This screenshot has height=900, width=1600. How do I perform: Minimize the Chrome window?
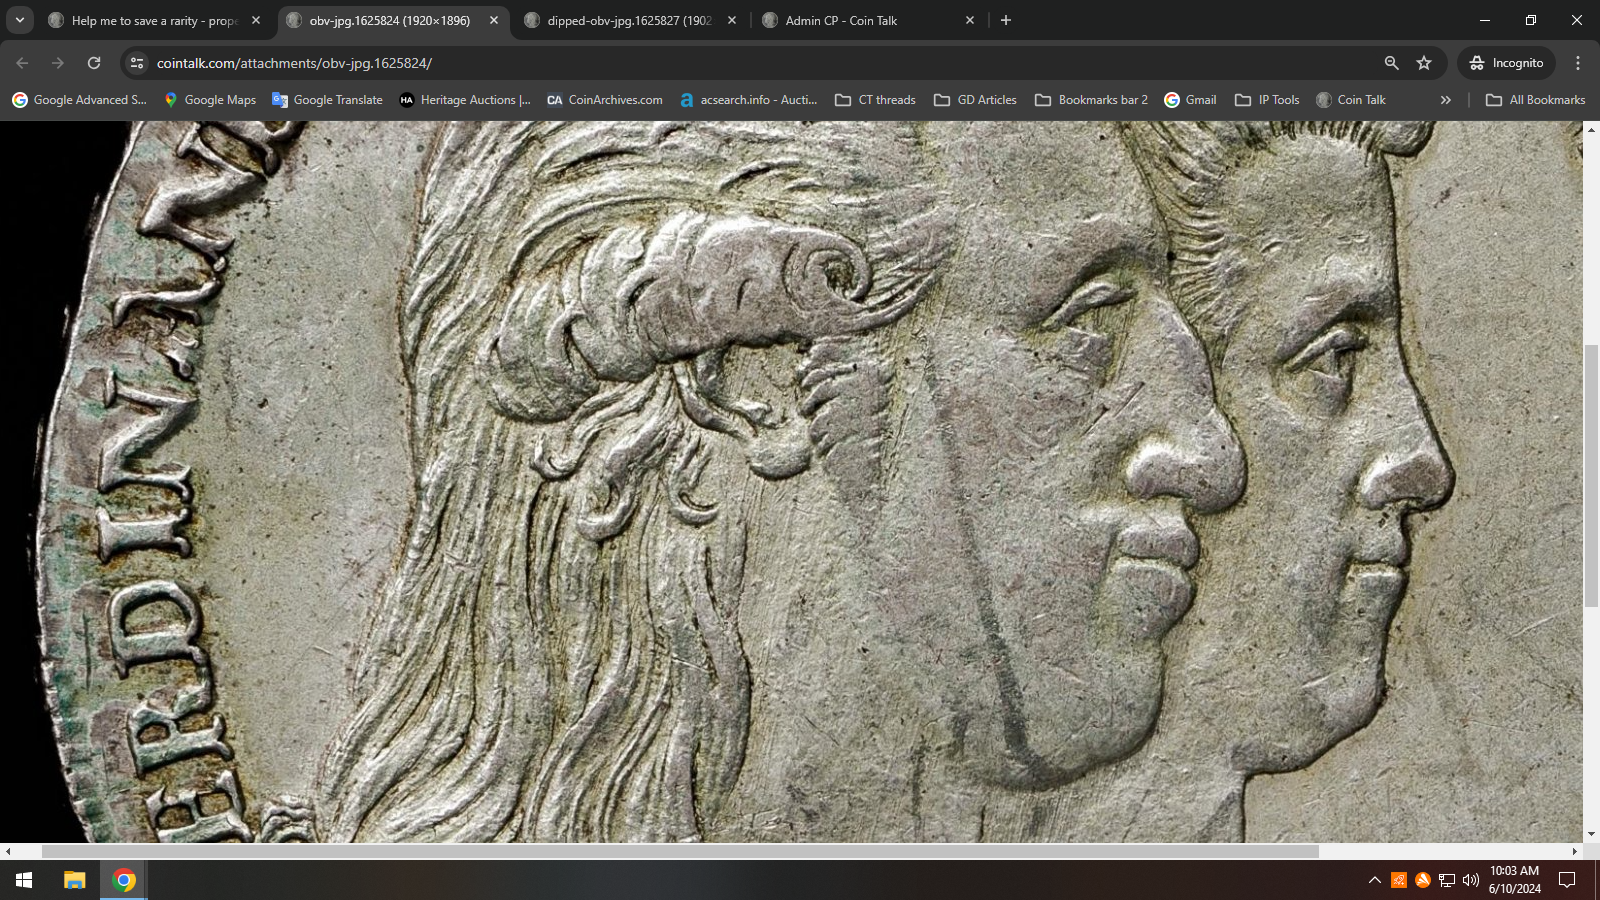coord(1485,20)
